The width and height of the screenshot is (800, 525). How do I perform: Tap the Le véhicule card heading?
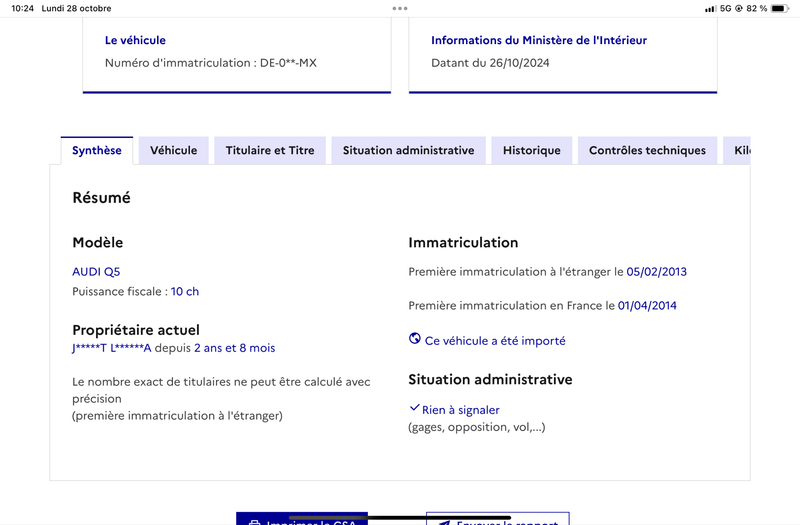point(135,40)
